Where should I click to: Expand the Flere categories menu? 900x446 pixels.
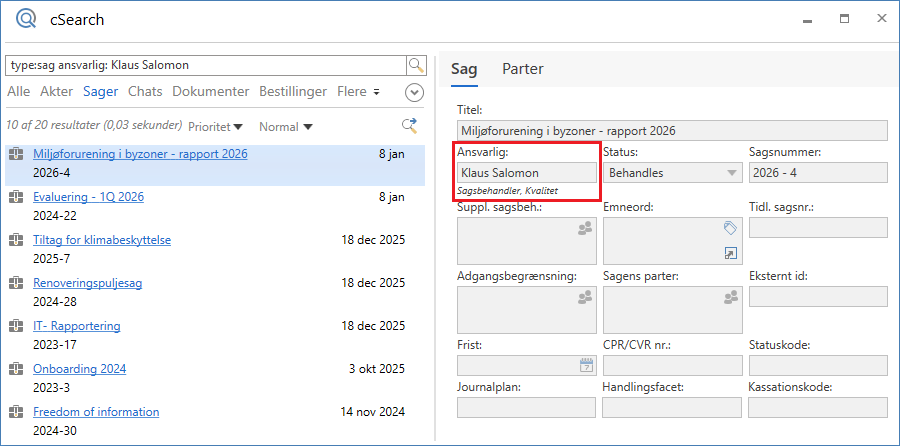[358, 92]
